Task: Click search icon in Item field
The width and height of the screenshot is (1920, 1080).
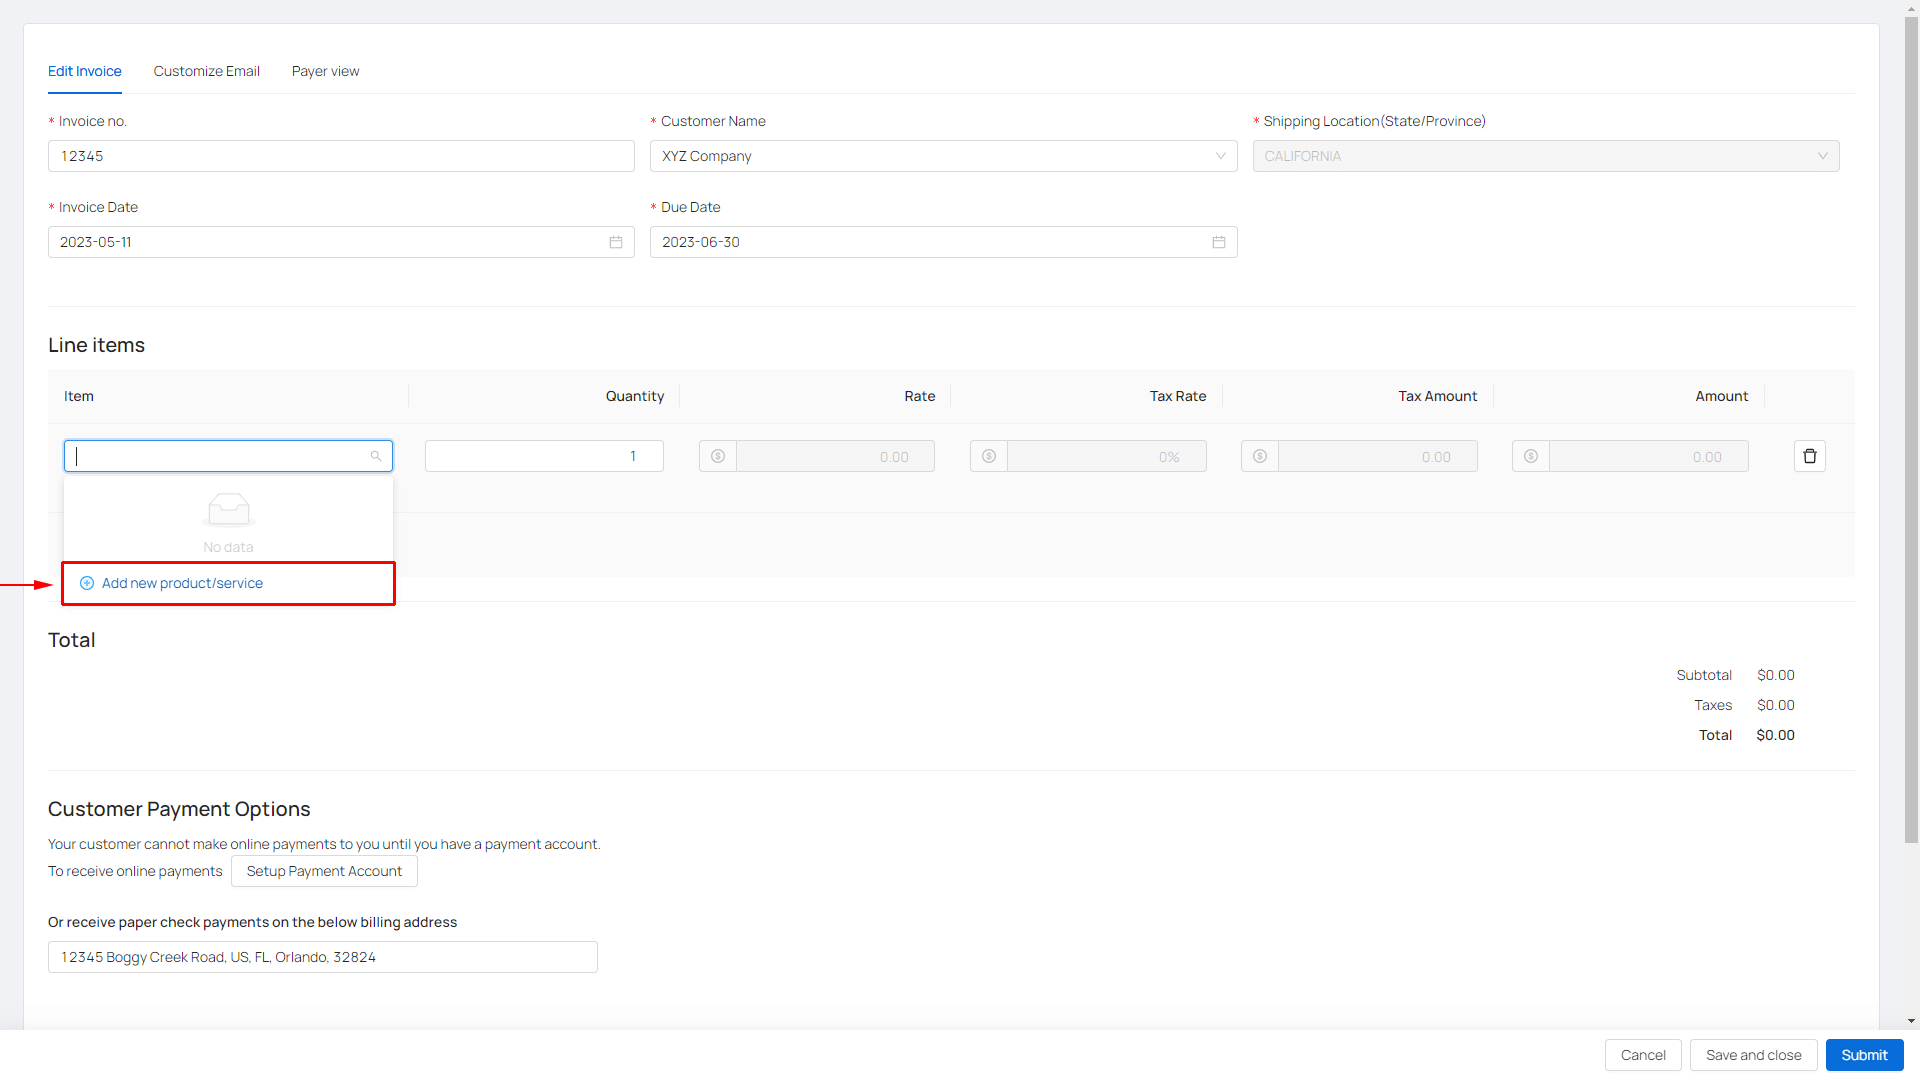Action: pyautogui.click(x=376, y=456)
